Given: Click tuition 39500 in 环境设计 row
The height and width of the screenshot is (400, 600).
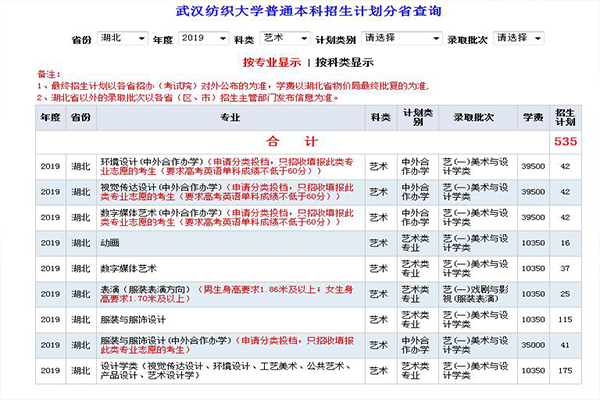Looking at the screenshot, I should point(533,167).
